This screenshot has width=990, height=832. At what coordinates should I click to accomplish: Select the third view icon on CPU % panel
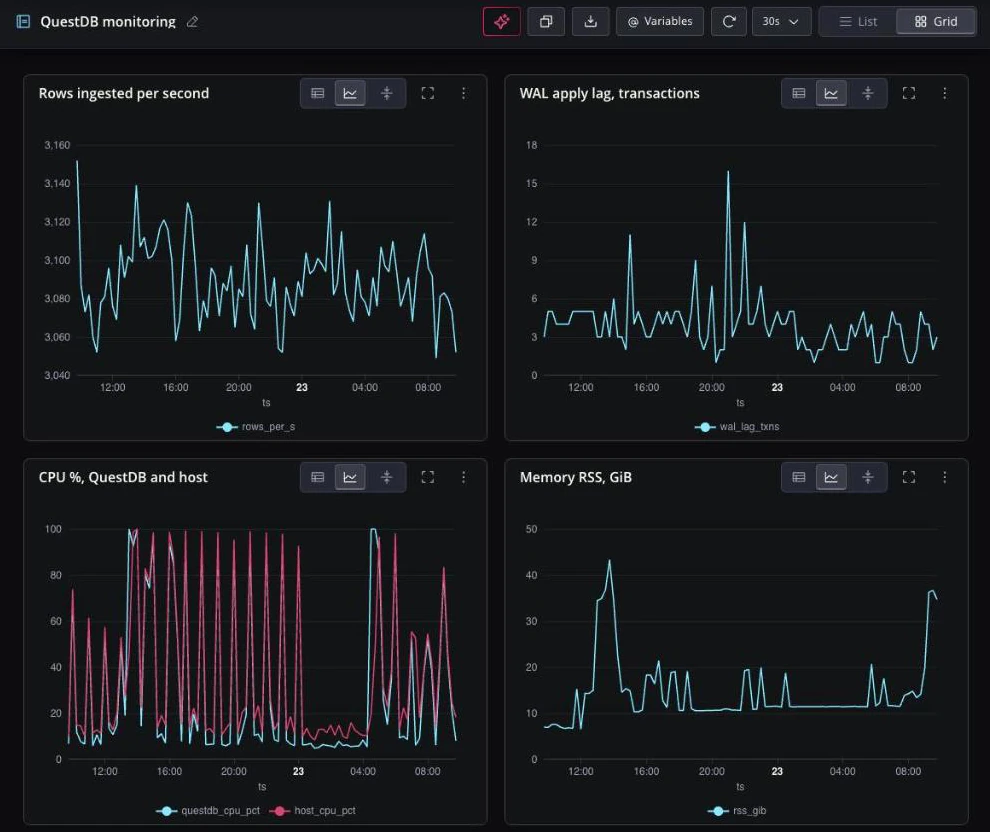[x=386, y=477]
